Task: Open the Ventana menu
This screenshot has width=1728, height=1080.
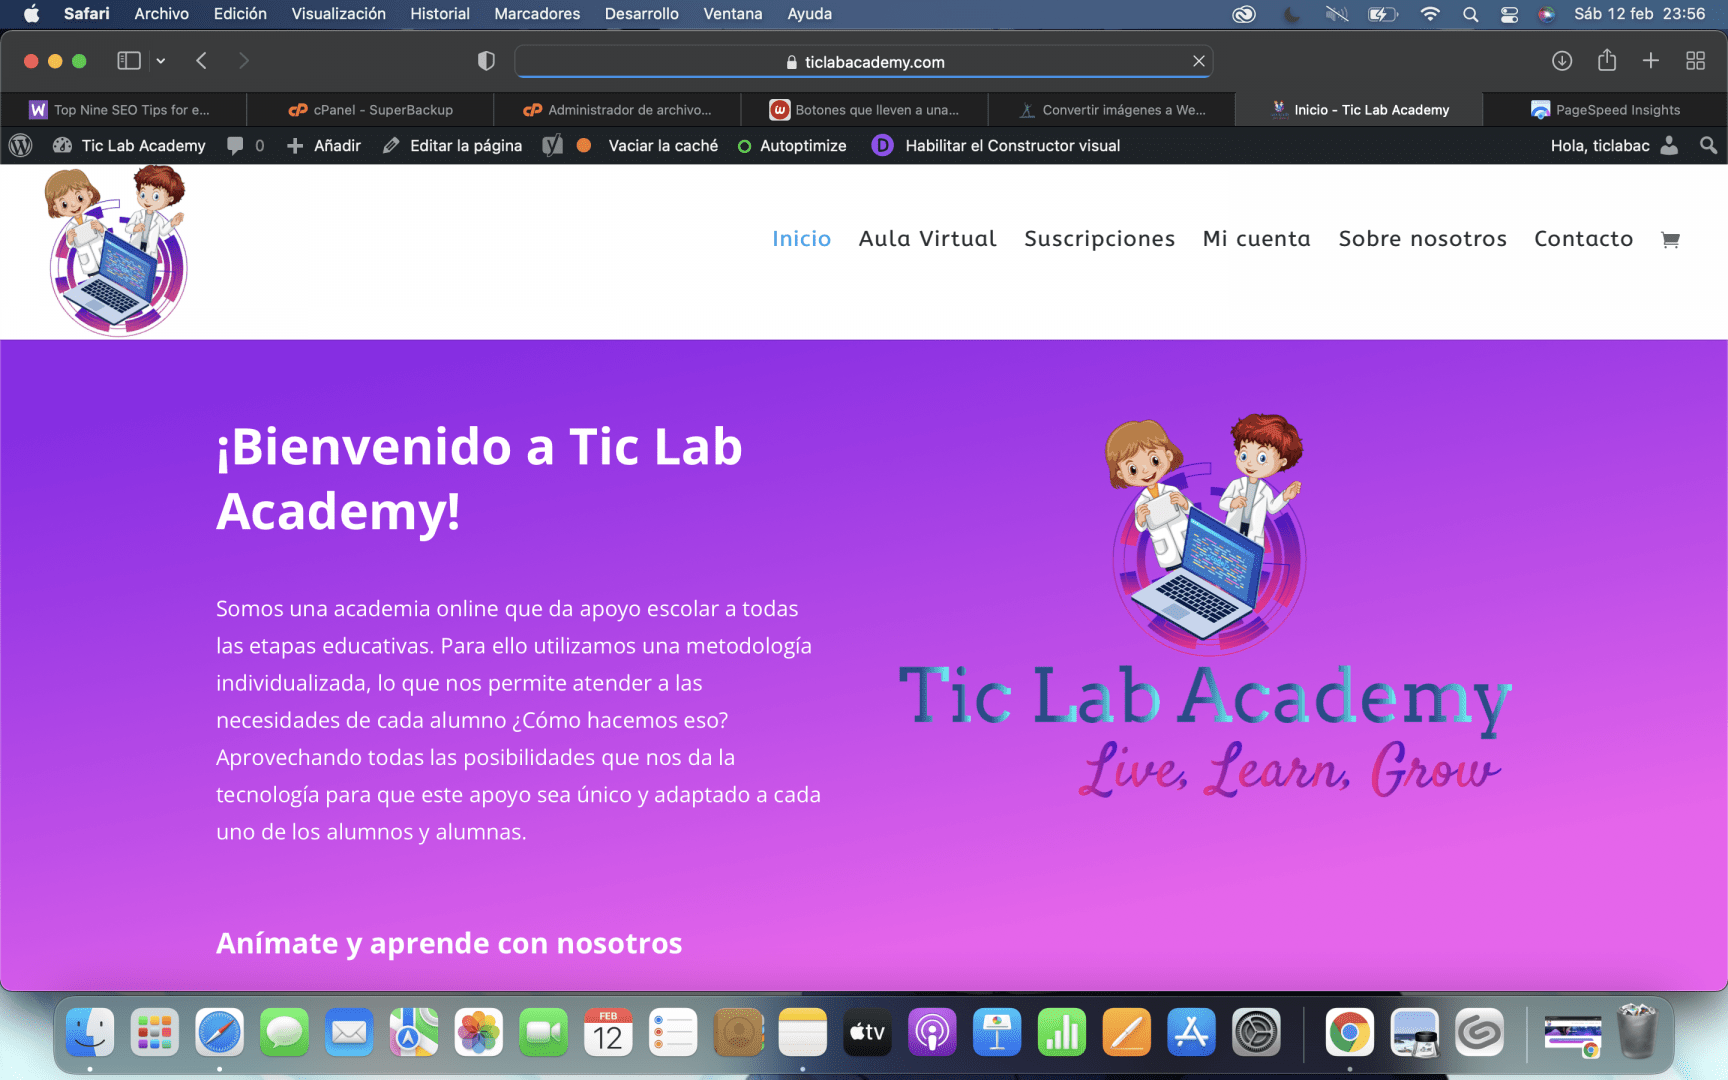Action: pos(733,14)
